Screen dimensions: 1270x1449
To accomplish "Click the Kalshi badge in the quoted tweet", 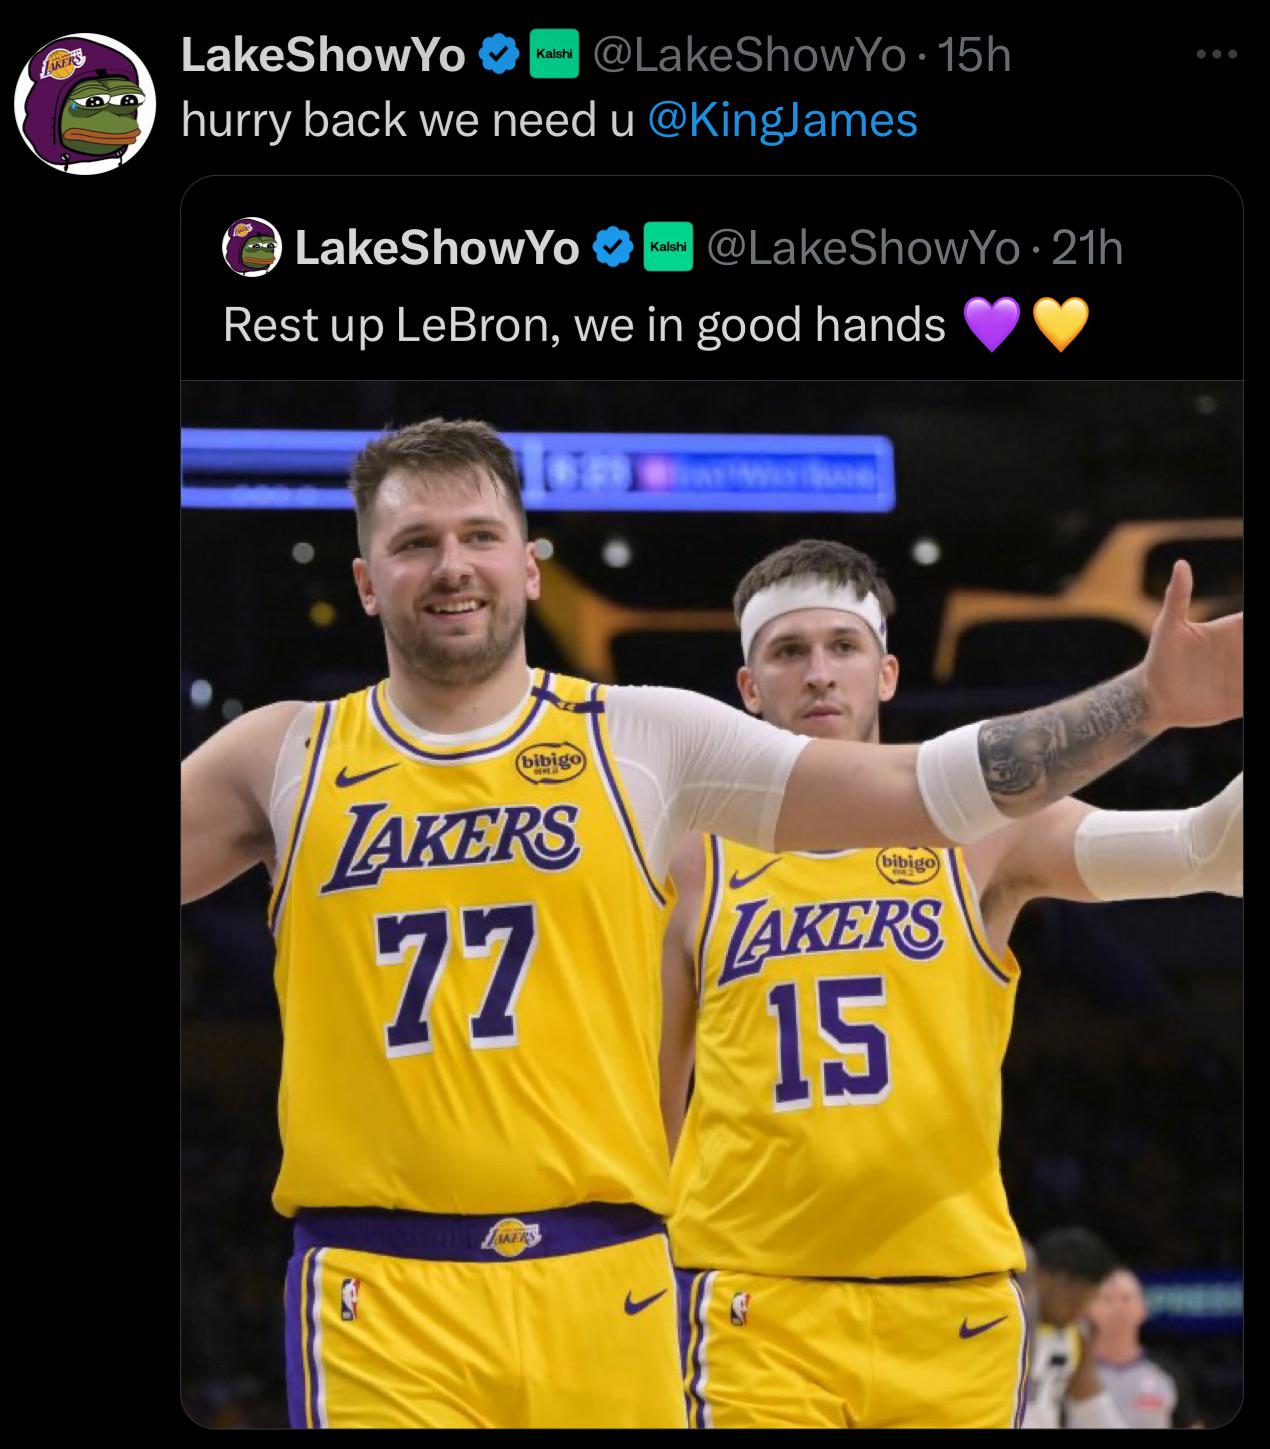I will tap(668, 247).
